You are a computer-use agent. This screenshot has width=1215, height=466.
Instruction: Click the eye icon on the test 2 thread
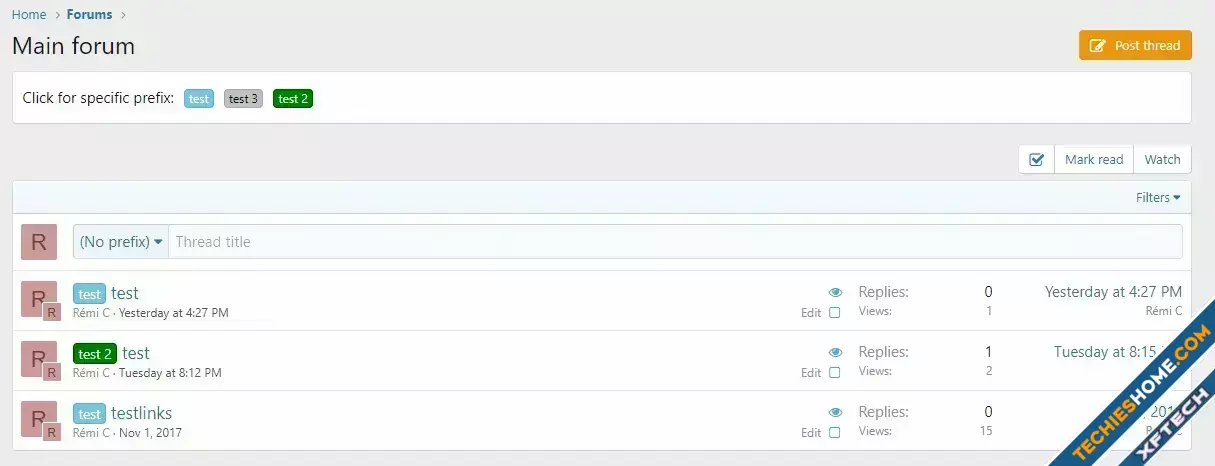pos(836,352)
